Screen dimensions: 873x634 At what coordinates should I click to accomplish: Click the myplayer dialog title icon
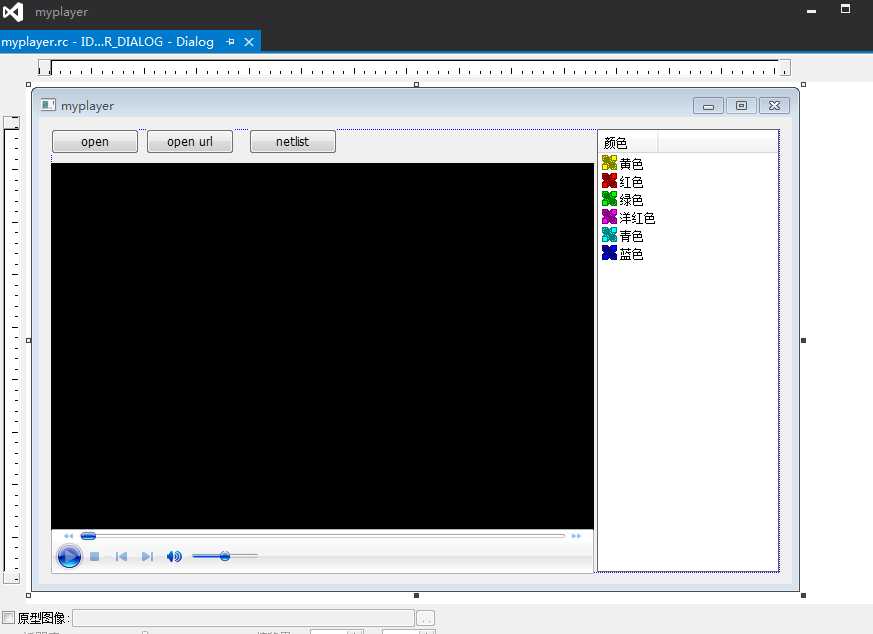pos(48,105)
